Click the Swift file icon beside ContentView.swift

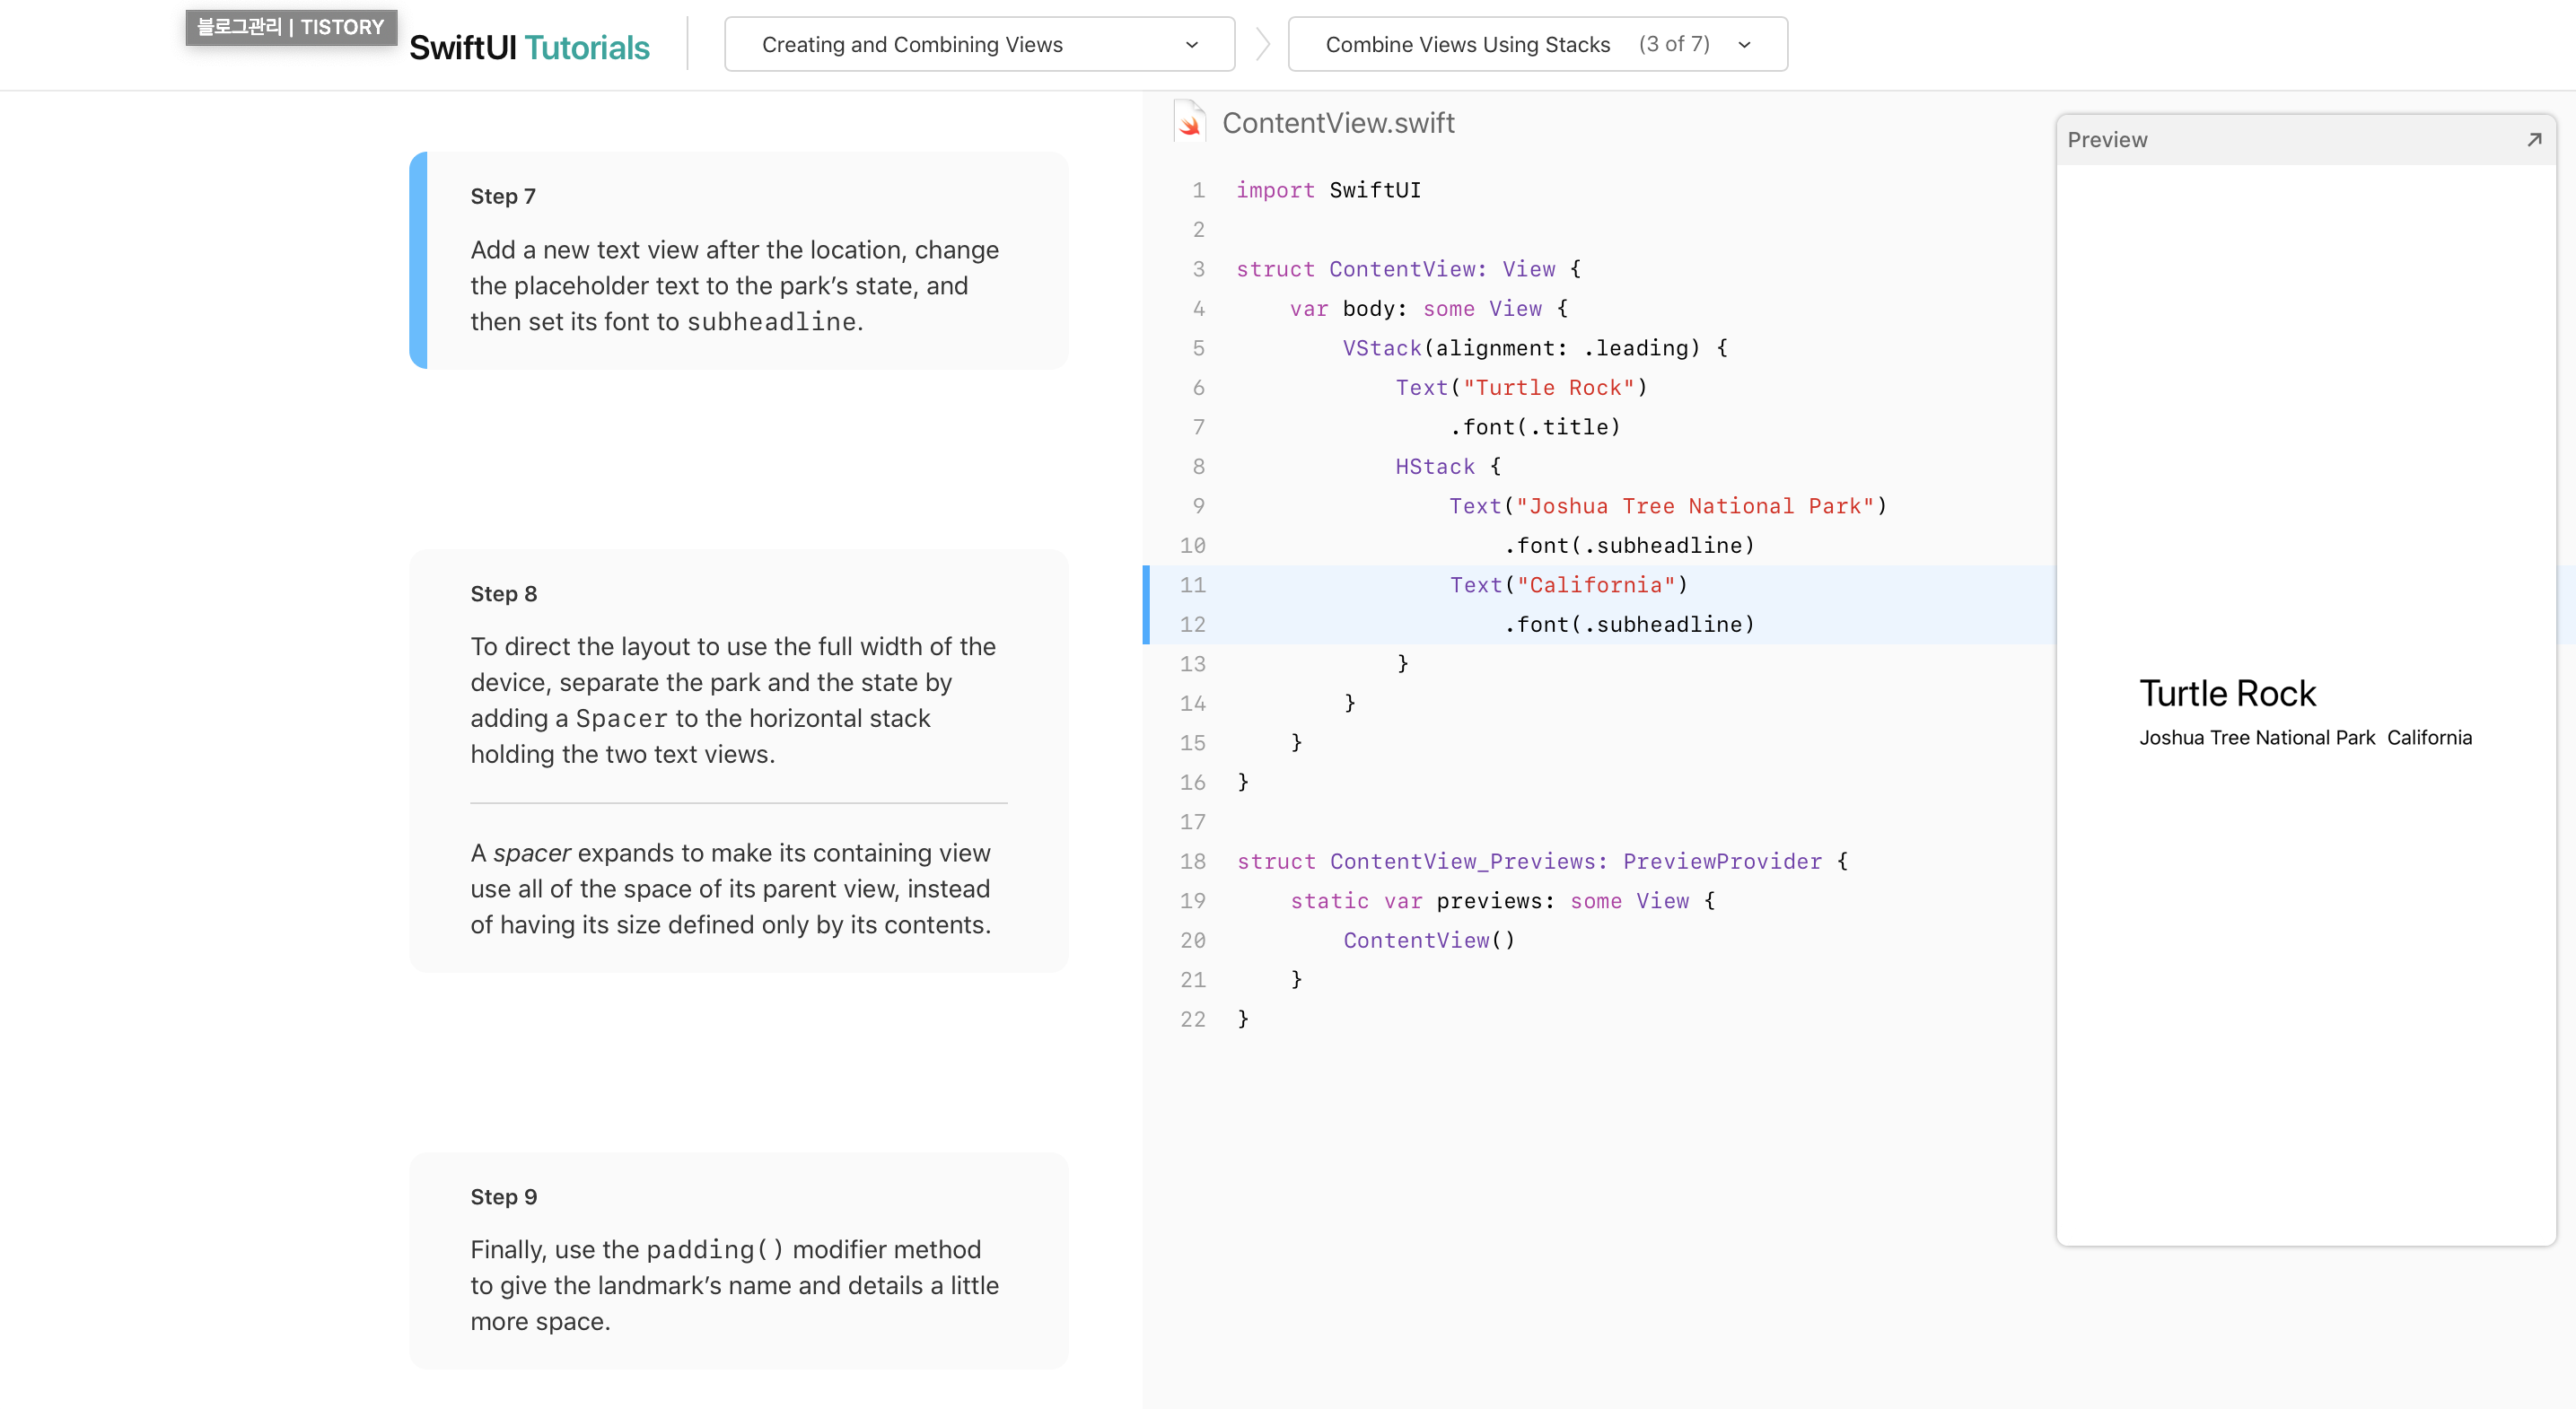[x=1189, y=122]
